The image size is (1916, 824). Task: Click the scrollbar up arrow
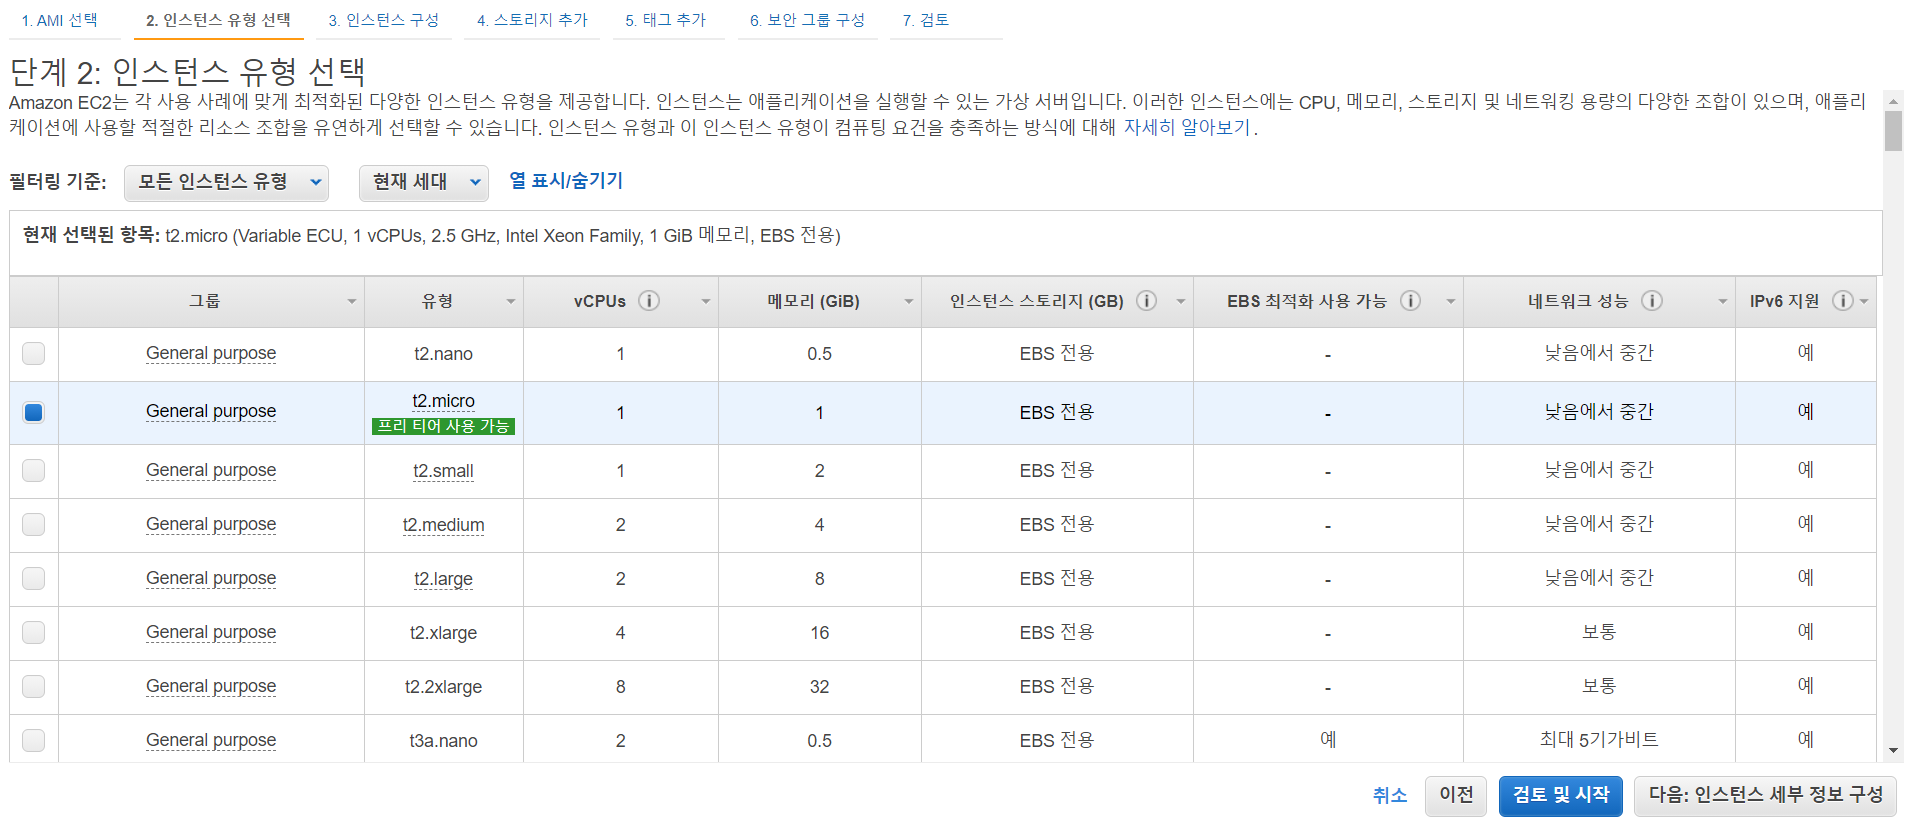1892,101
